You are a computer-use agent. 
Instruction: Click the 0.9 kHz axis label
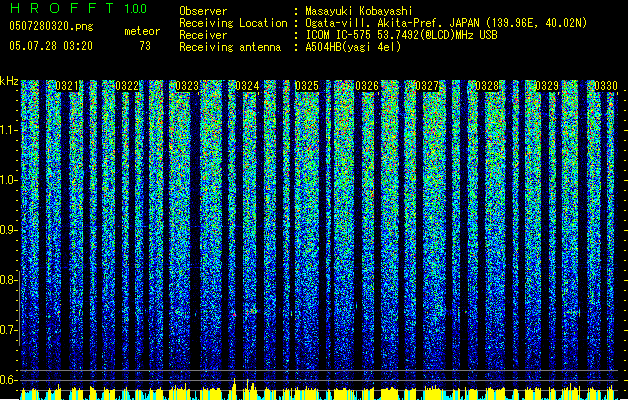coord(9,230)
